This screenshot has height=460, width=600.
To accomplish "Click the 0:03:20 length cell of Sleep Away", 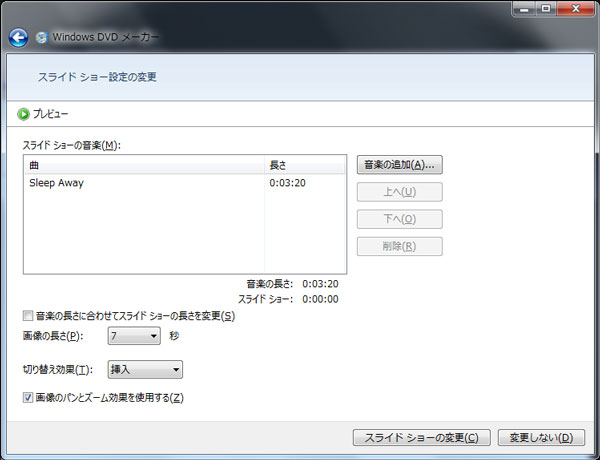I will [287, 183].
